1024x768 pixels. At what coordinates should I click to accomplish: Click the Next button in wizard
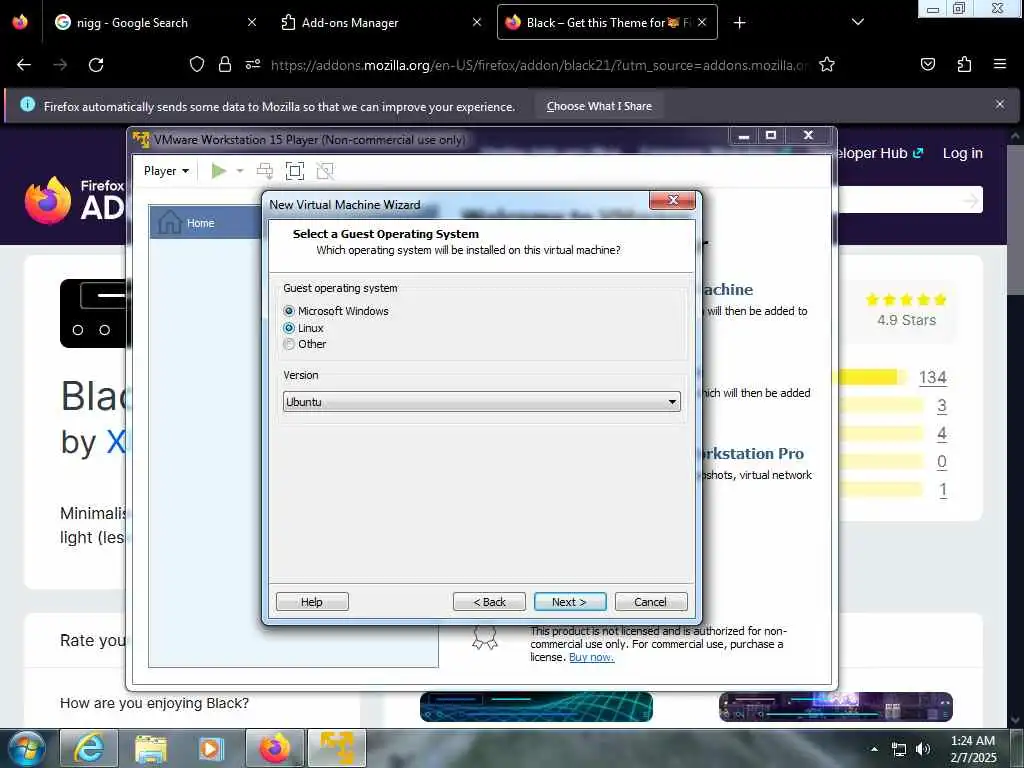tap(569, 601)
